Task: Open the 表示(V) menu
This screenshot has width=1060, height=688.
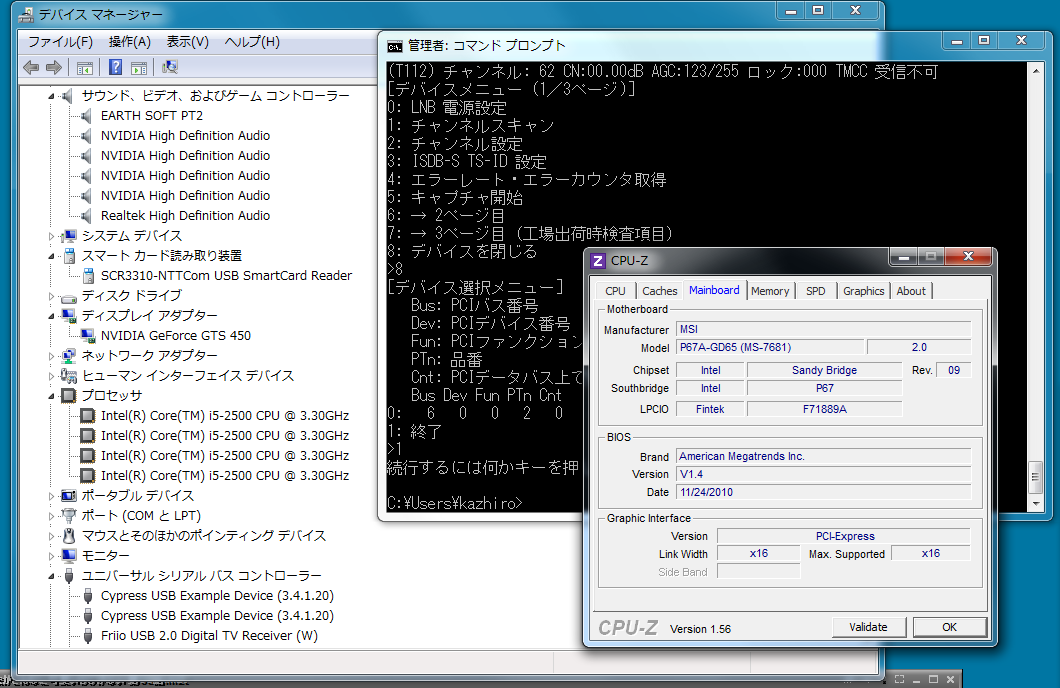Action: [x=187, y=42]
